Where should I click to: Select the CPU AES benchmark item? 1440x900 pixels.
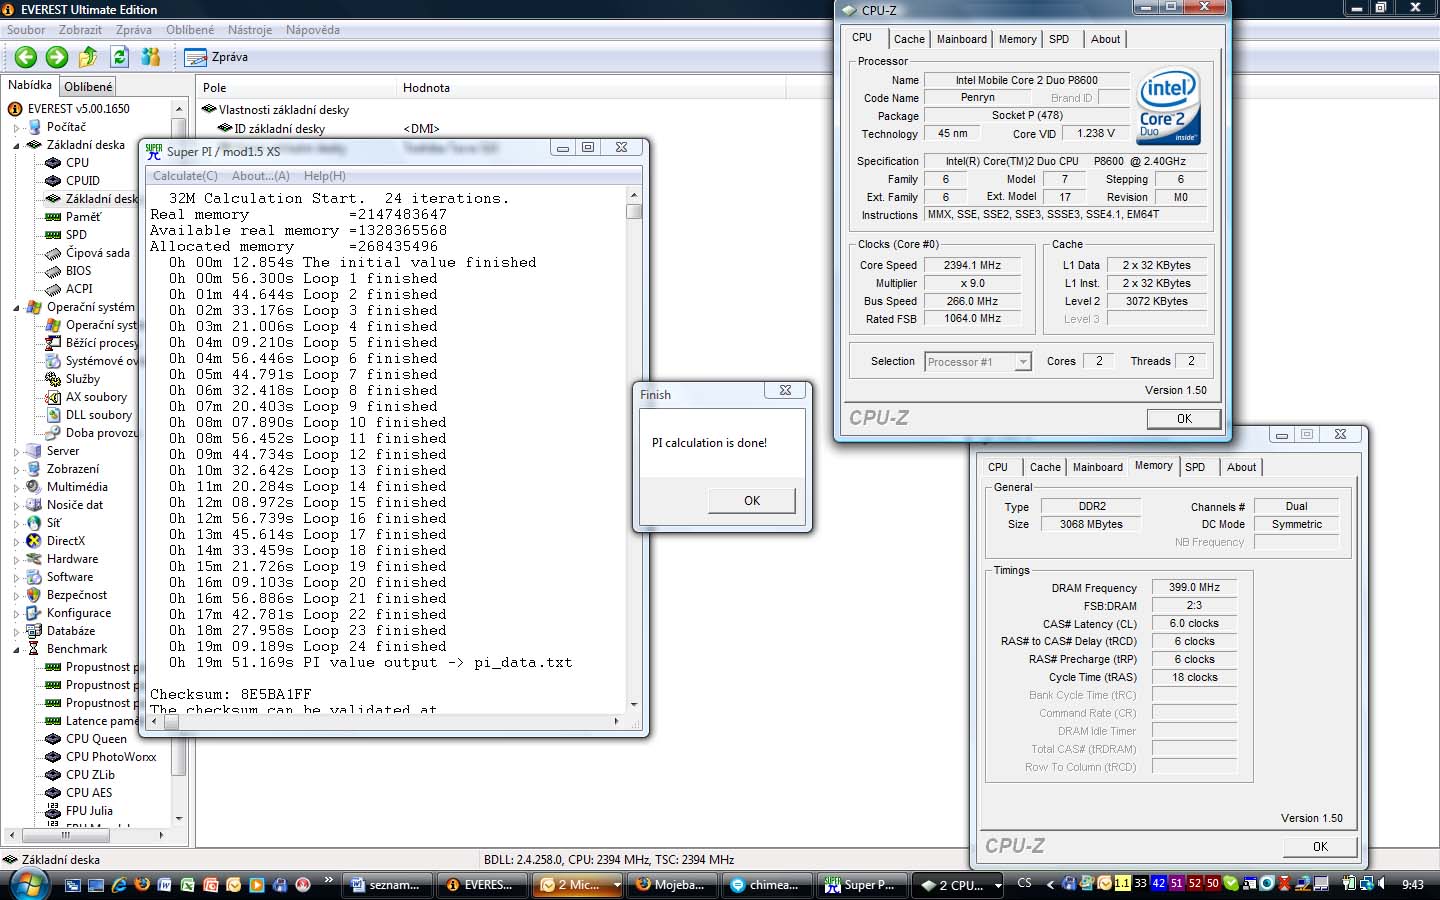coord(88,793)
